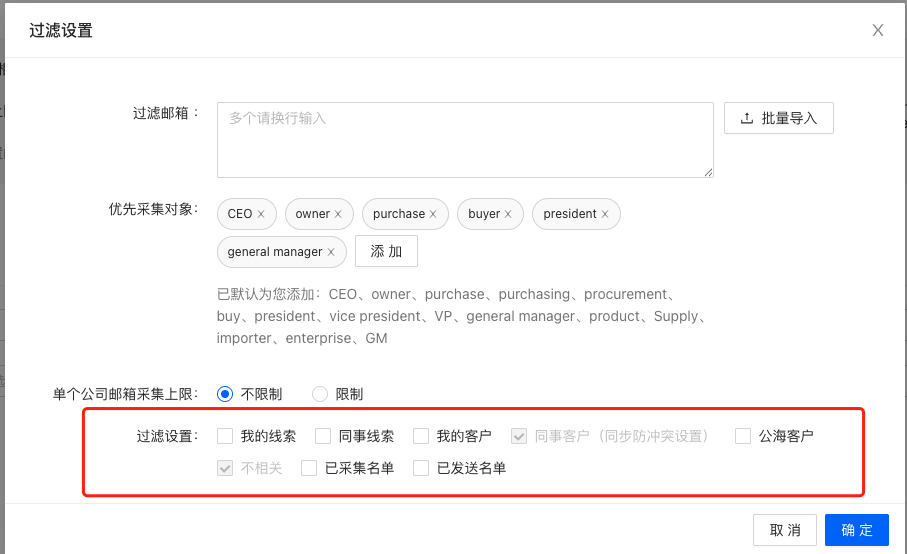Screen dimensions: 907x554
Task: Check the 我的线索 checkbox
Action: (x=225, y=435)
